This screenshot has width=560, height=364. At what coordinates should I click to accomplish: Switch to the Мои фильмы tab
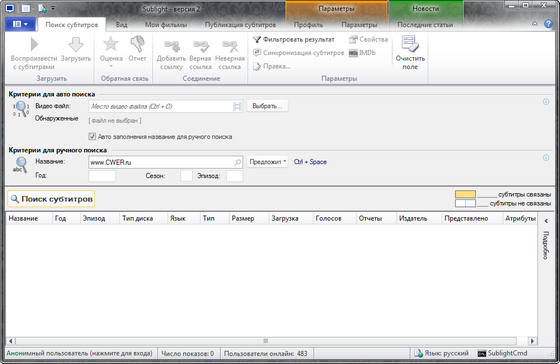coord(166,25)
